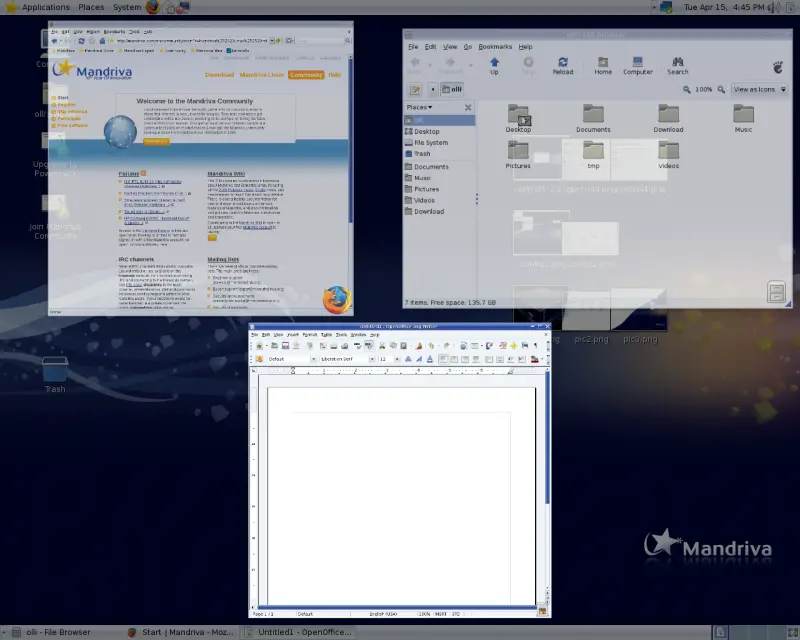
Task: Toggle Justified alignment in Writer
Action: [x=476, y=359]
